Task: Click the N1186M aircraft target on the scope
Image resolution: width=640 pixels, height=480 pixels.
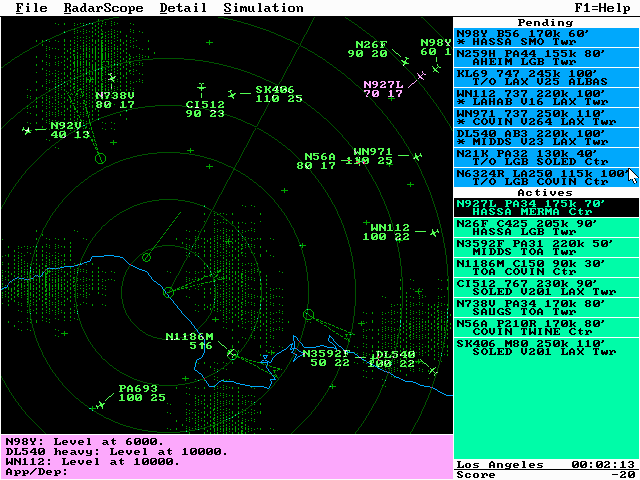Action: 232,354
